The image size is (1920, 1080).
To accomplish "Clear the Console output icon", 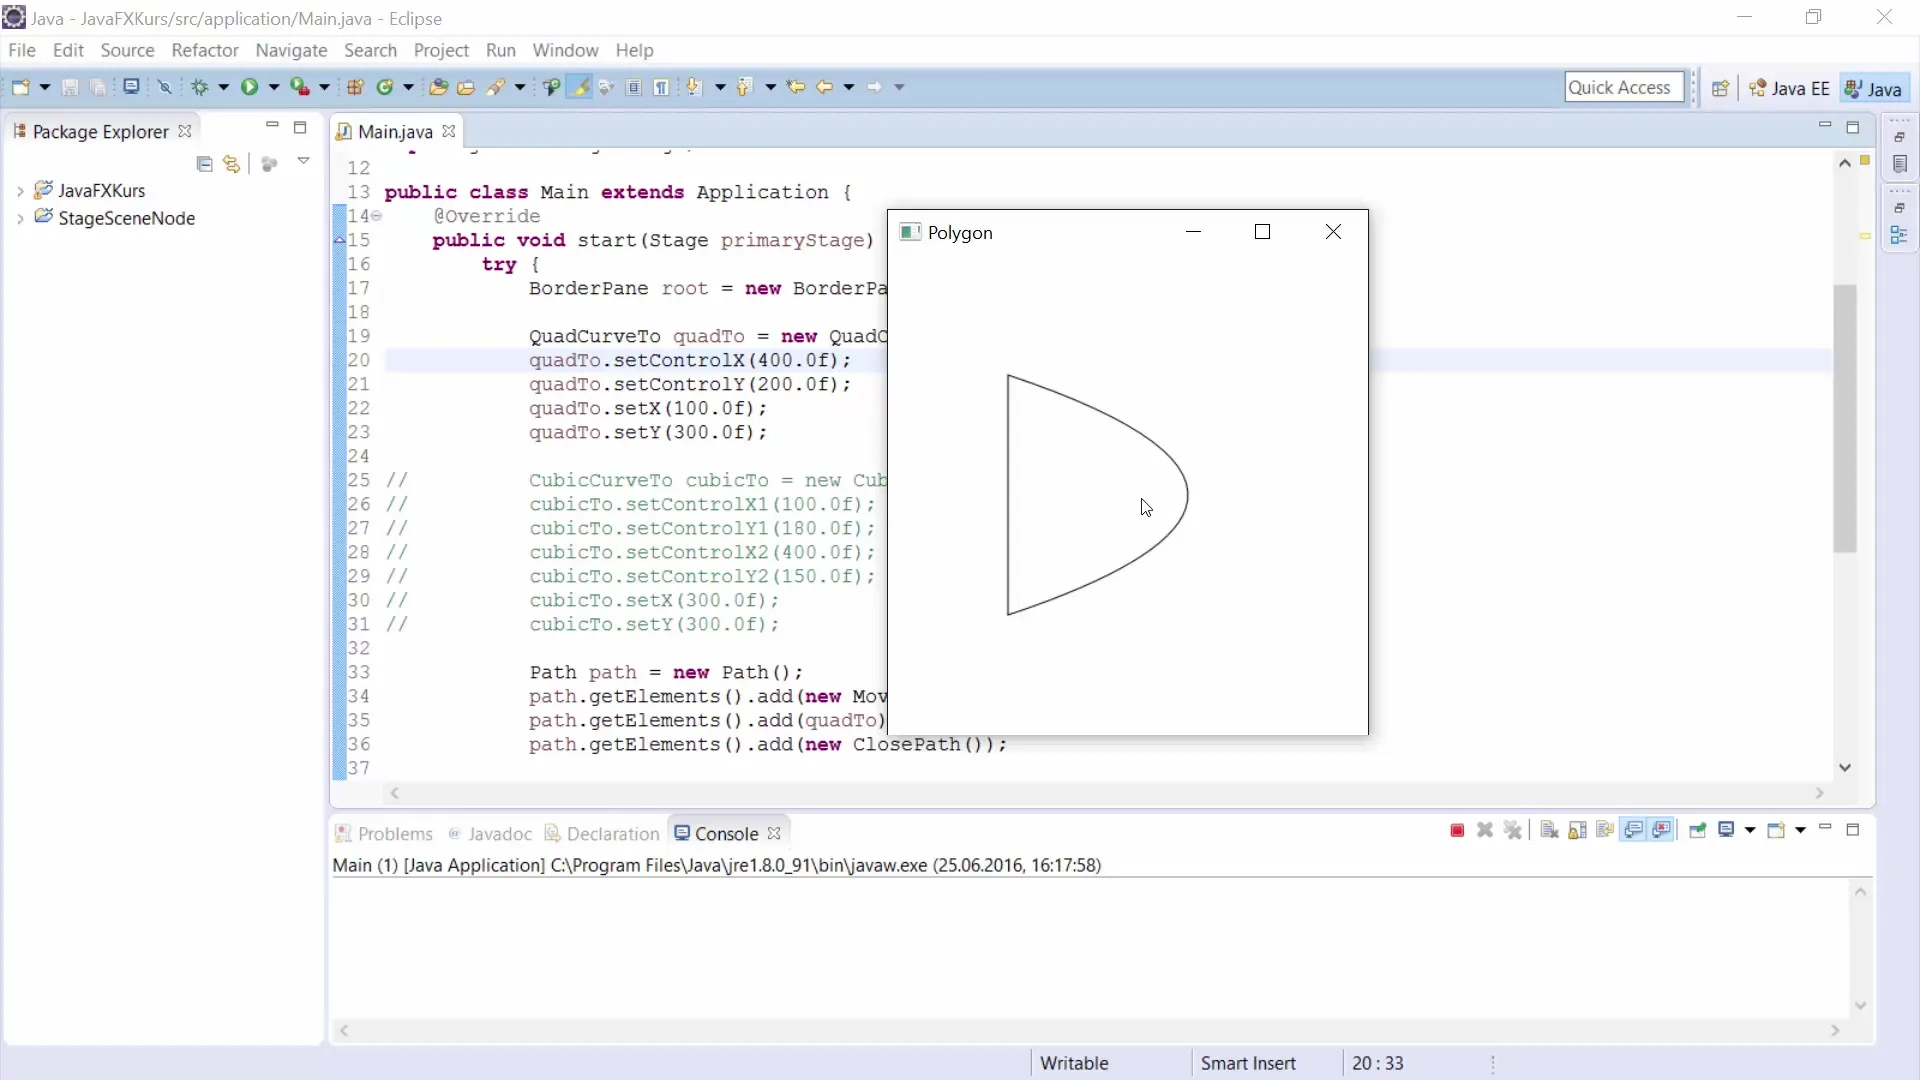I will click(1549, 831).
